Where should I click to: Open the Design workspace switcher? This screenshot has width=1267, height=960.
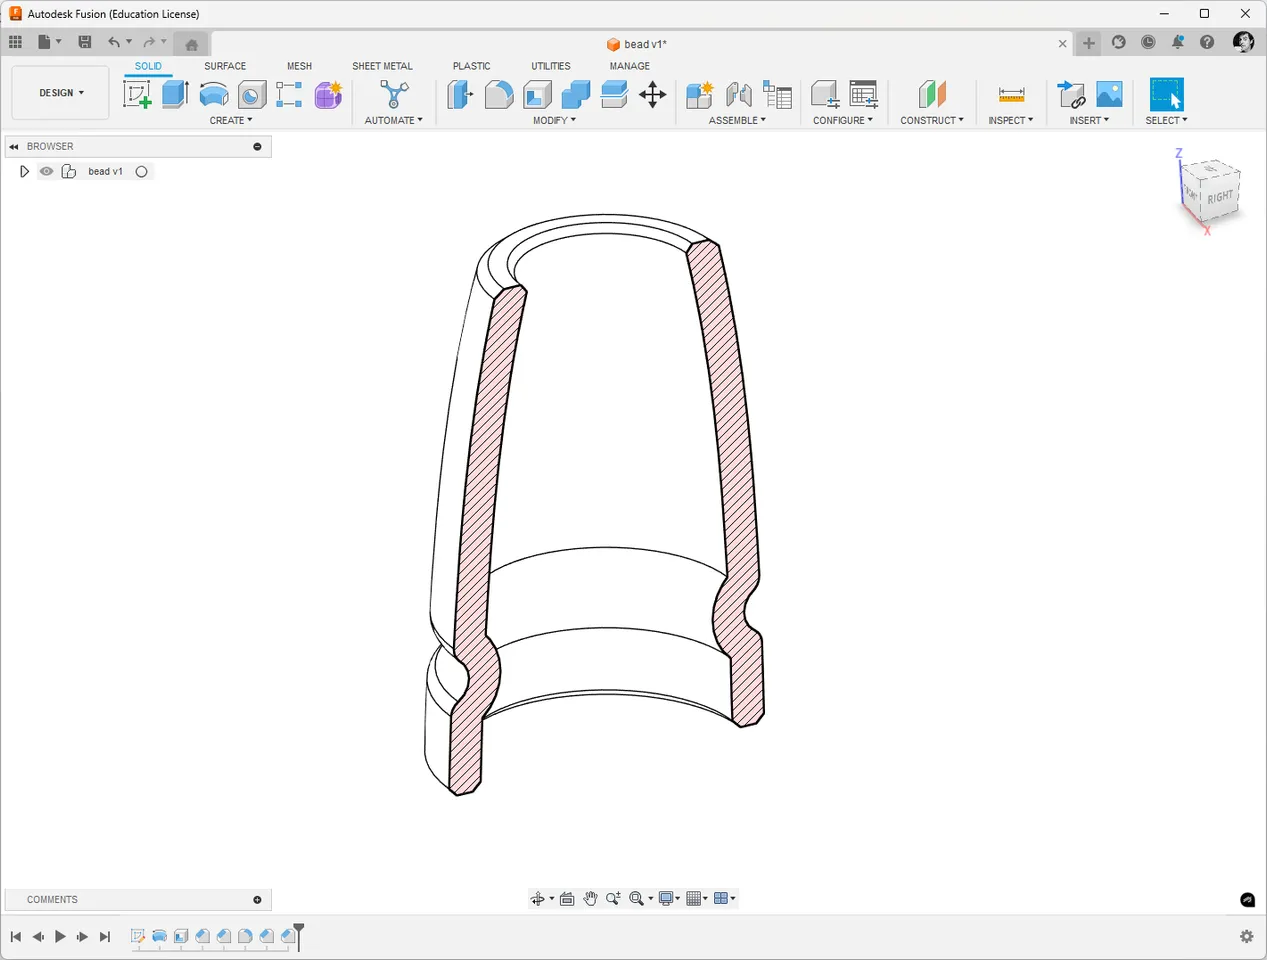[x=59, y=92]
